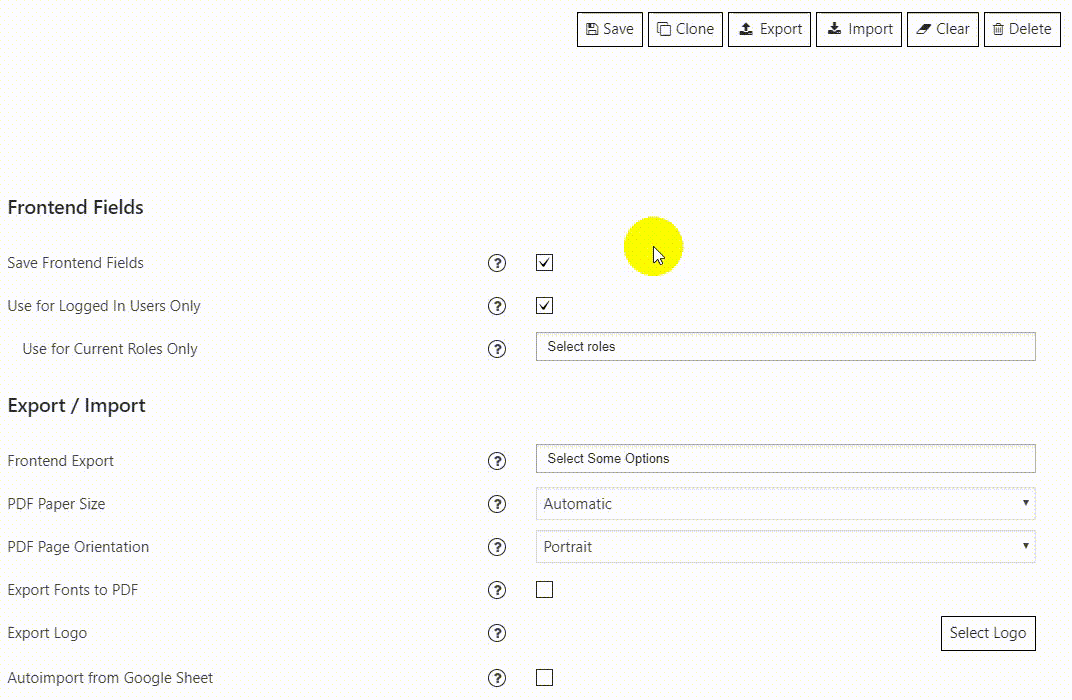1072x700 pixels.
Task: Click the Save Frontend Fields label
Action: tap(75, 263)
